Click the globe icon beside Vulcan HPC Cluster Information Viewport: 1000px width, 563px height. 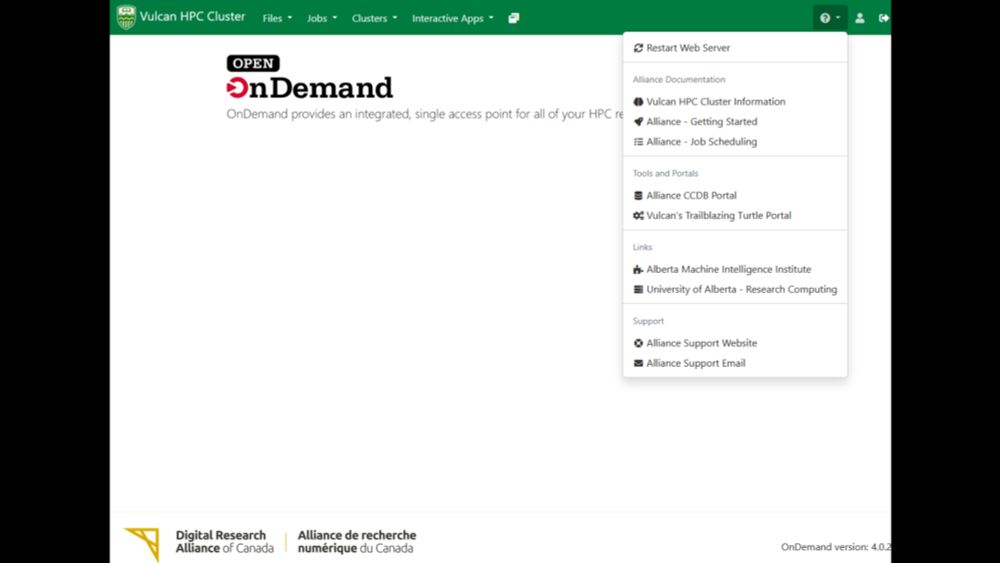[x=638, y=101]
